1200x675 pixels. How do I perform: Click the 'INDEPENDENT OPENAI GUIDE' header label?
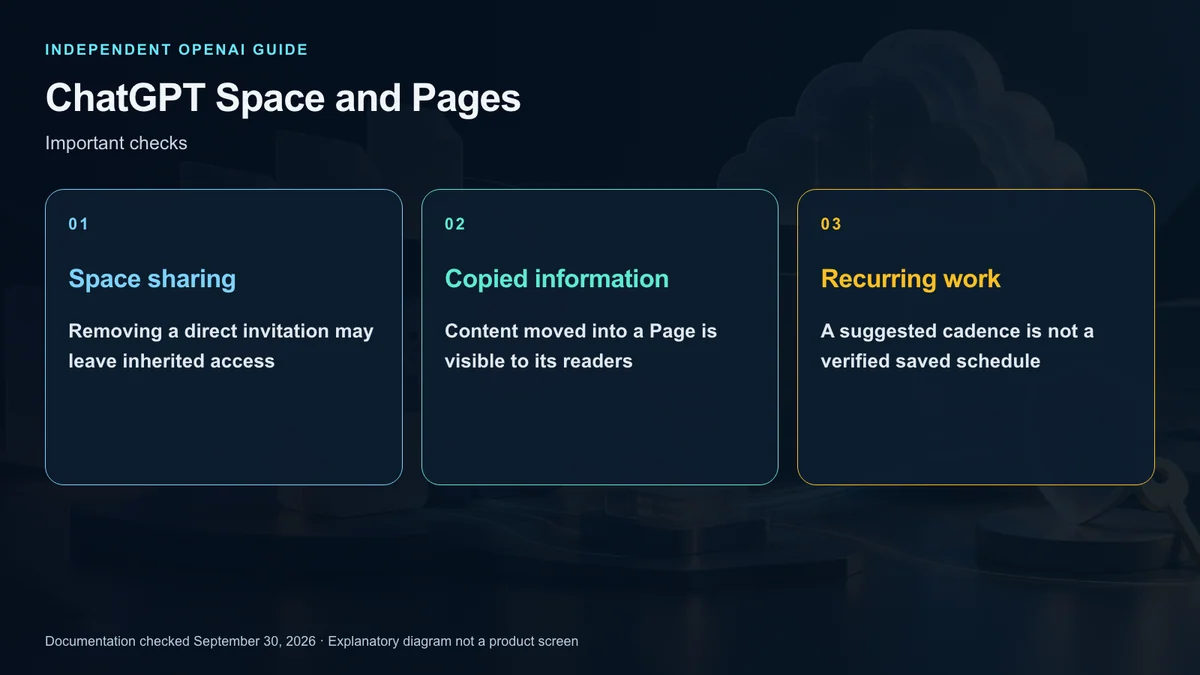[176, 49]
